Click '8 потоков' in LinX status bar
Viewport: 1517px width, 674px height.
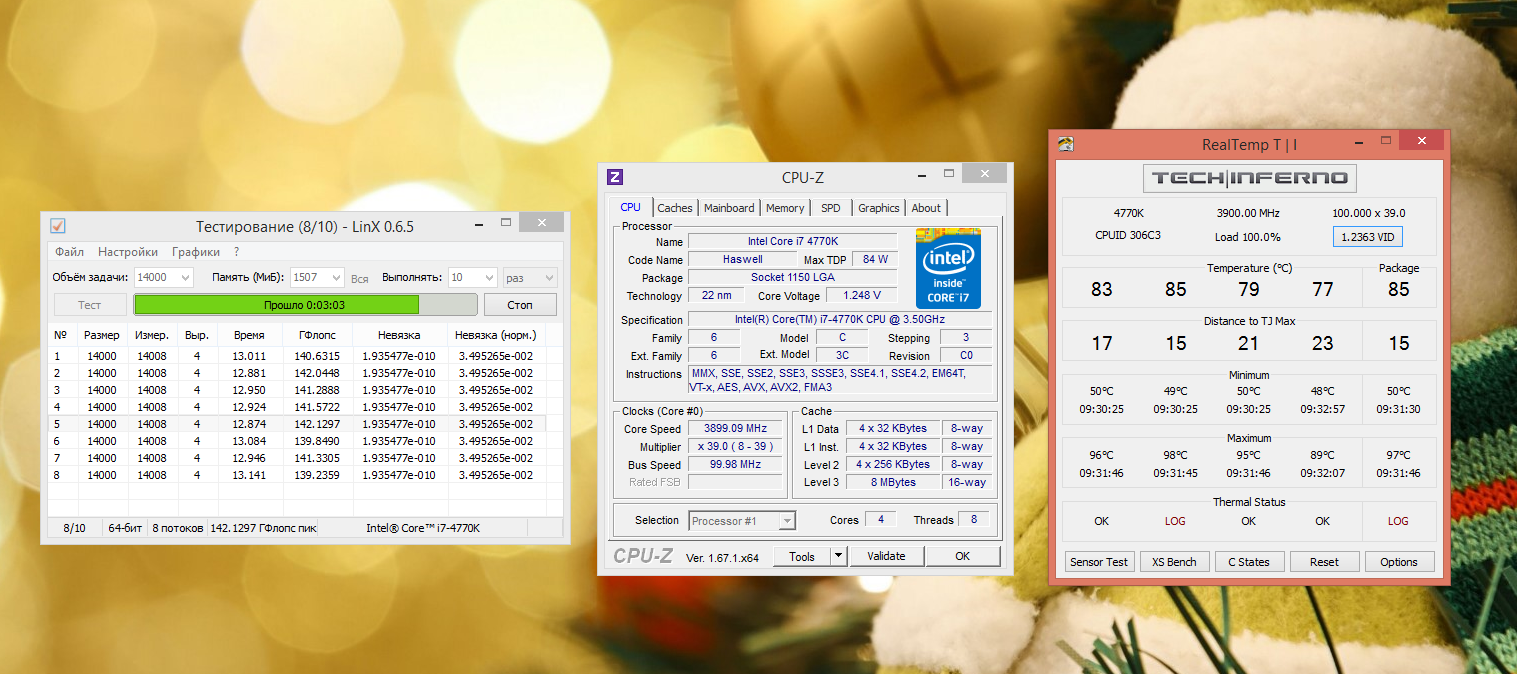tap(177, 528)
